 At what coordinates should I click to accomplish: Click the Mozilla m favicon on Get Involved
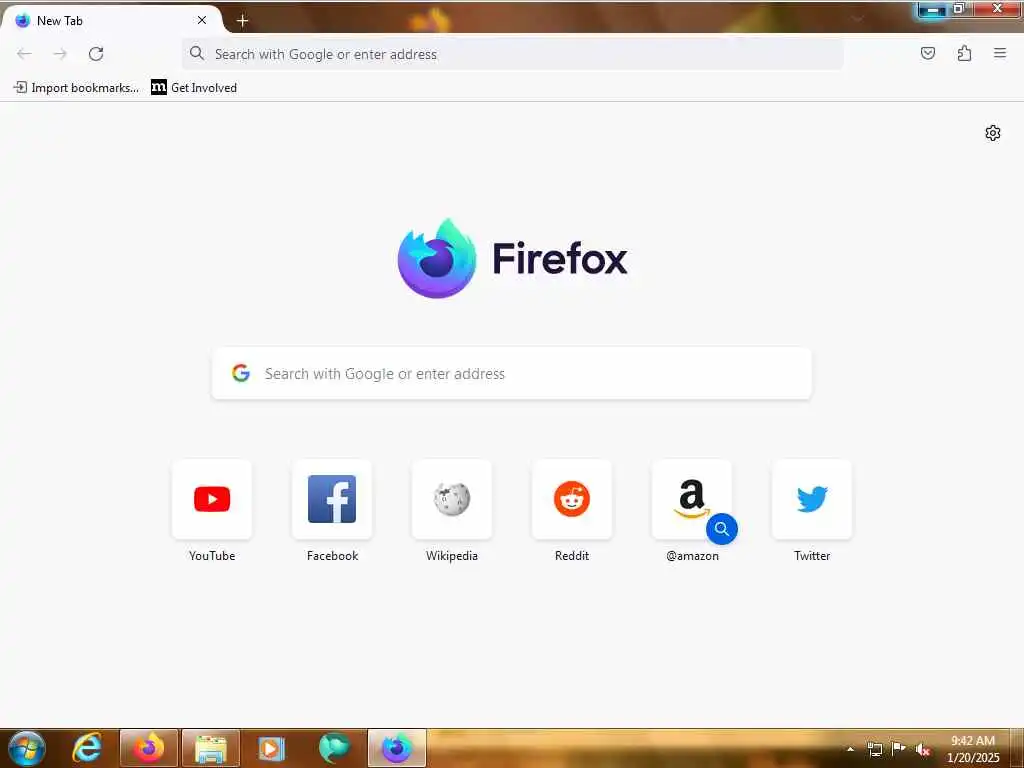click(159, 87)
